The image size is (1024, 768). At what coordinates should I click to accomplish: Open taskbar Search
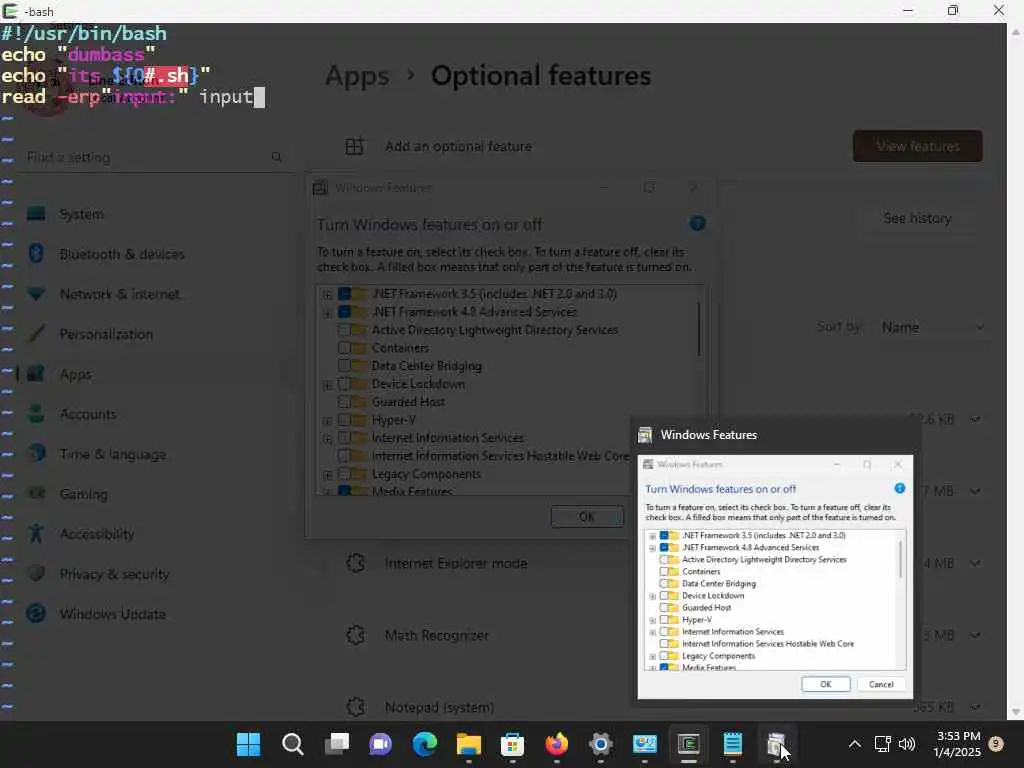pyautogui.click(x=293, y=744)
